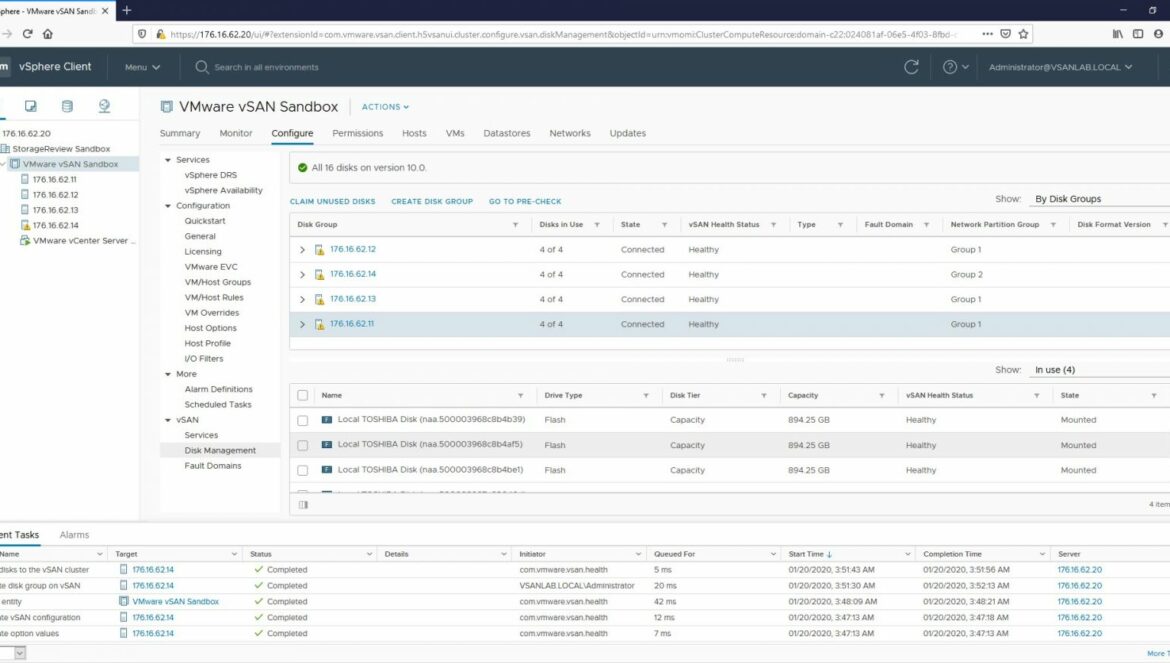Open Alarm Definitions under More

218,389
